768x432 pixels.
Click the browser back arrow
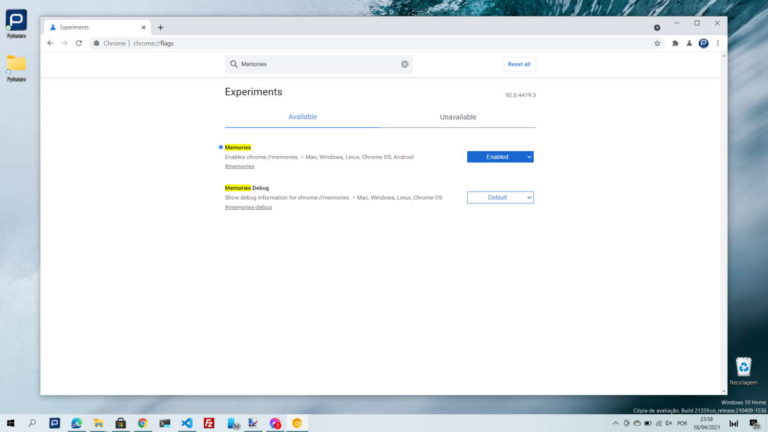tap(51, 43)
